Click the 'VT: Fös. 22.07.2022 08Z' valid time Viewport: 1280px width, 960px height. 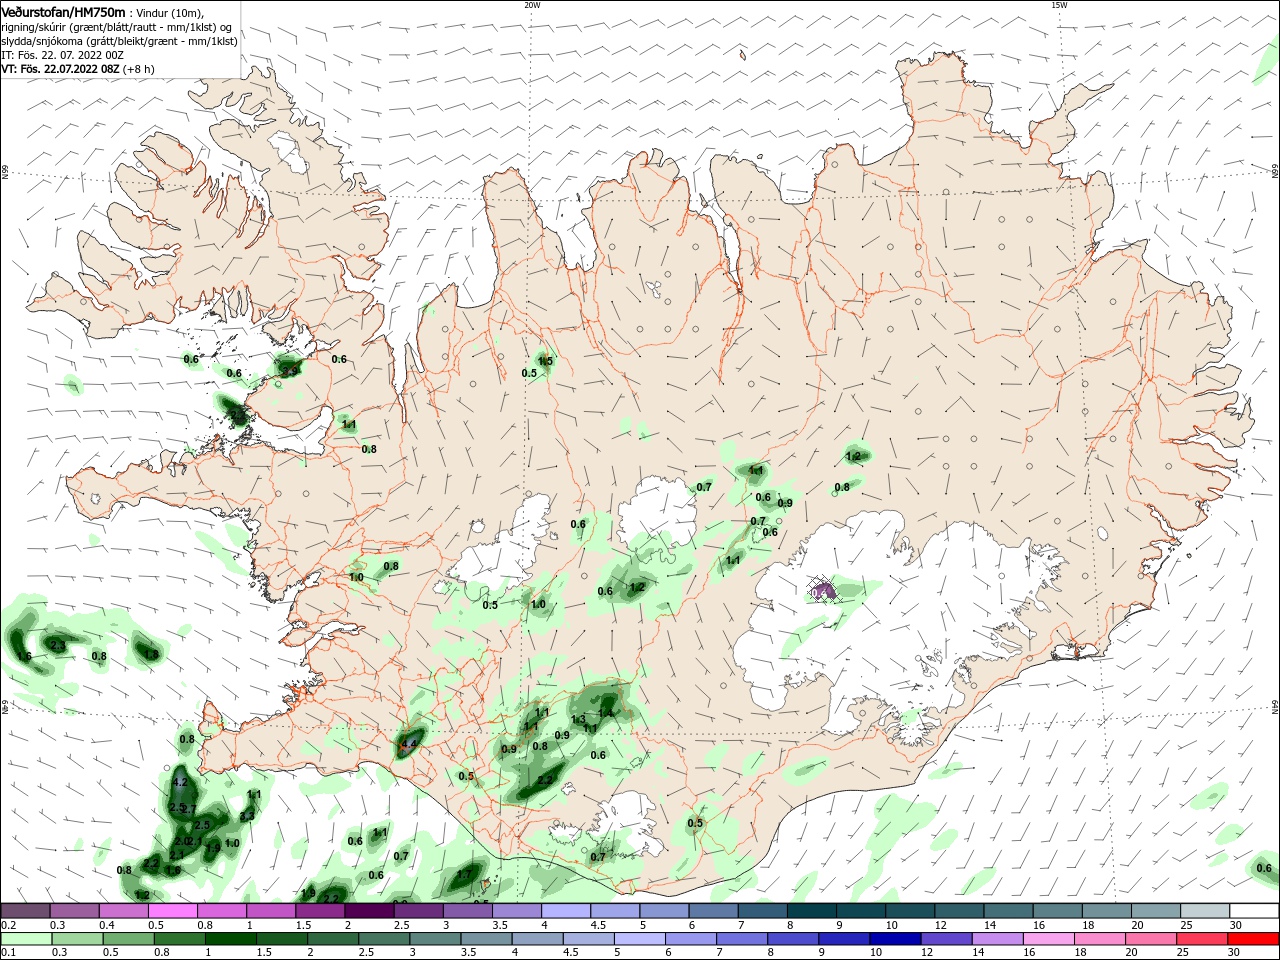pyautogui.click(x=60, y=69)
